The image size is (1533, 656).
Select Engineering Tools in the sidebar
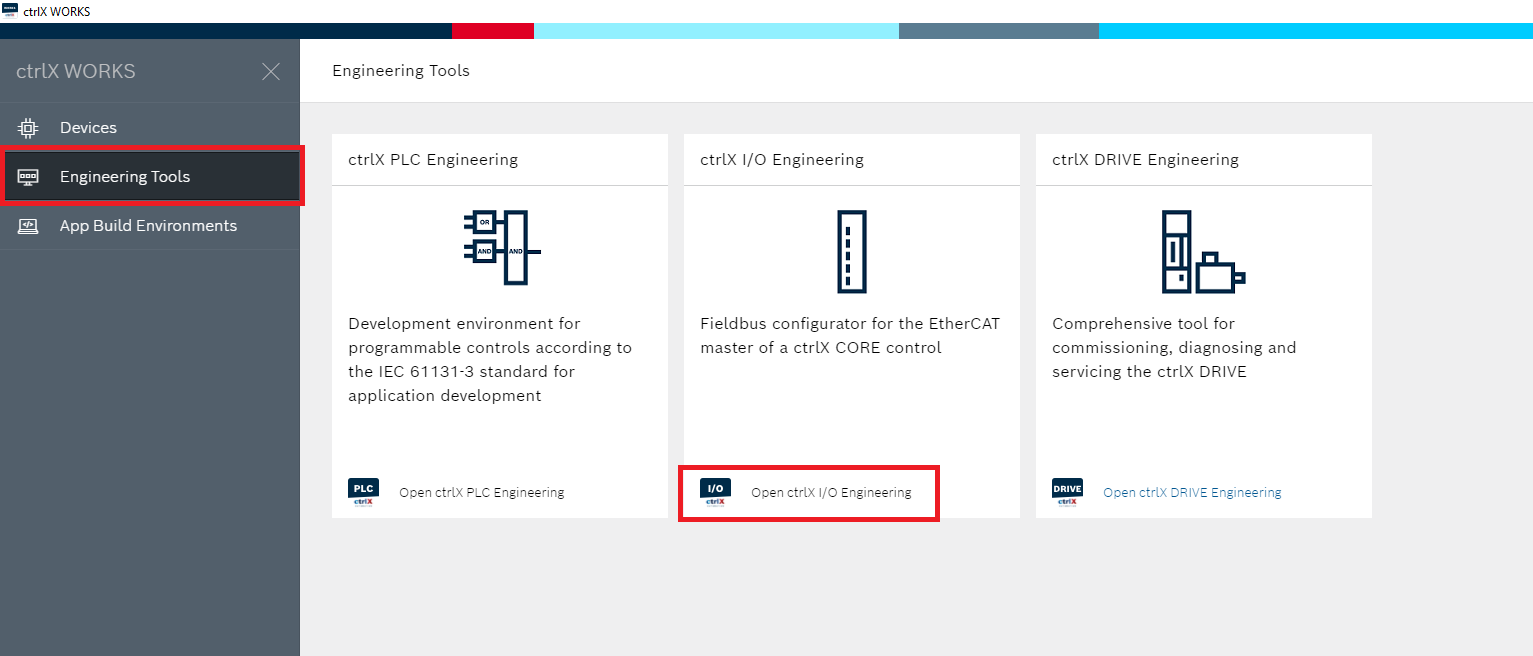click(x=125, y=177)
